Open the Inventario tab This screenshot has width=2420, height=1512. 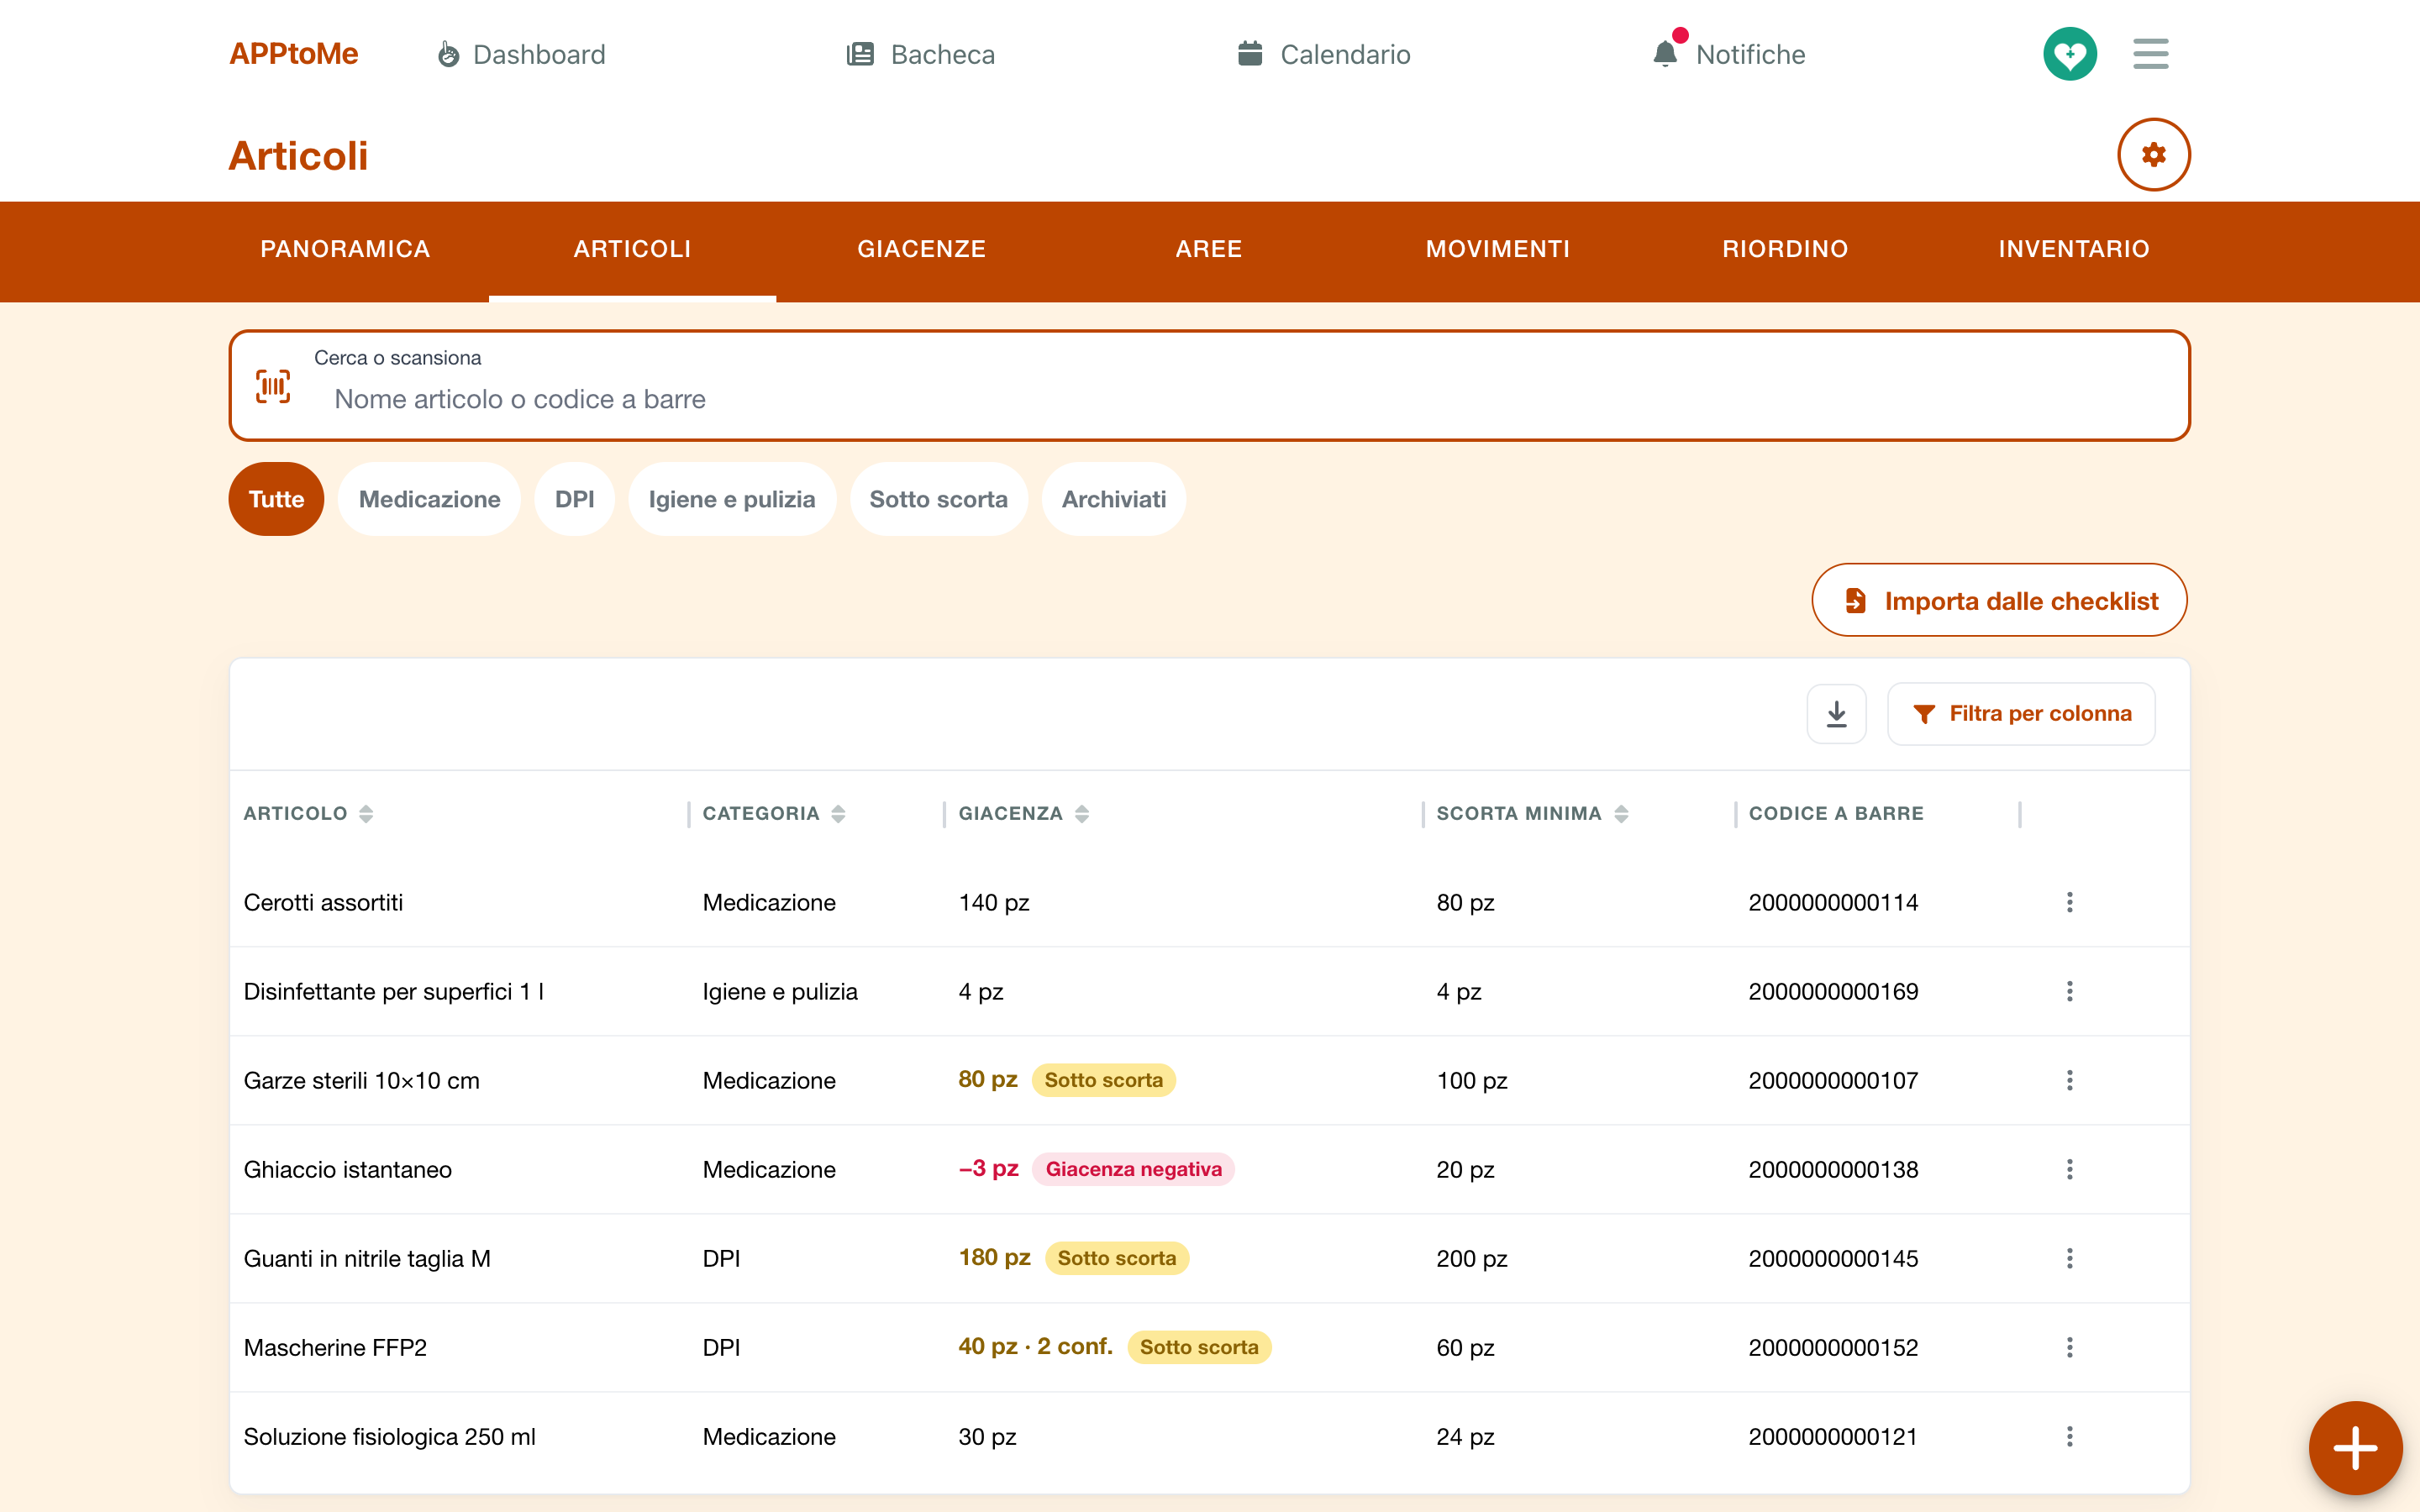[x=2073, y=250]
